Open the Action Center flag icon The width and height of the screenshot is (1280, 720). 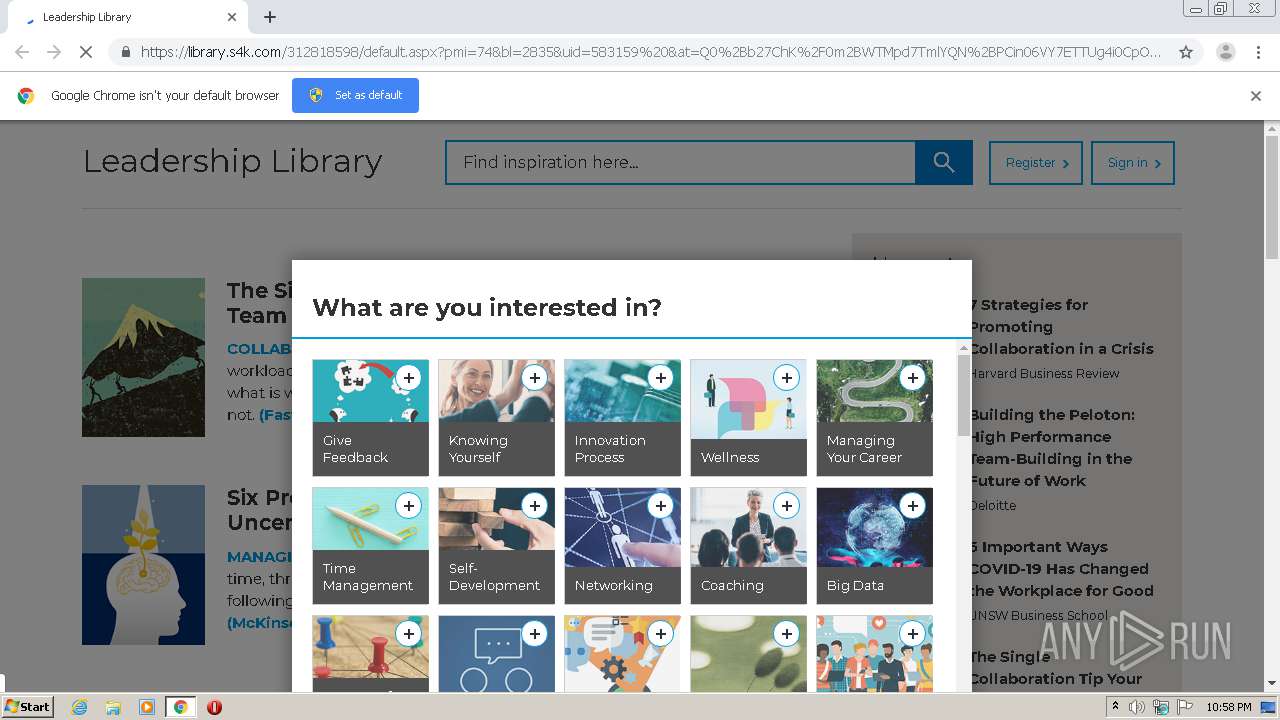coord(1185,707)
